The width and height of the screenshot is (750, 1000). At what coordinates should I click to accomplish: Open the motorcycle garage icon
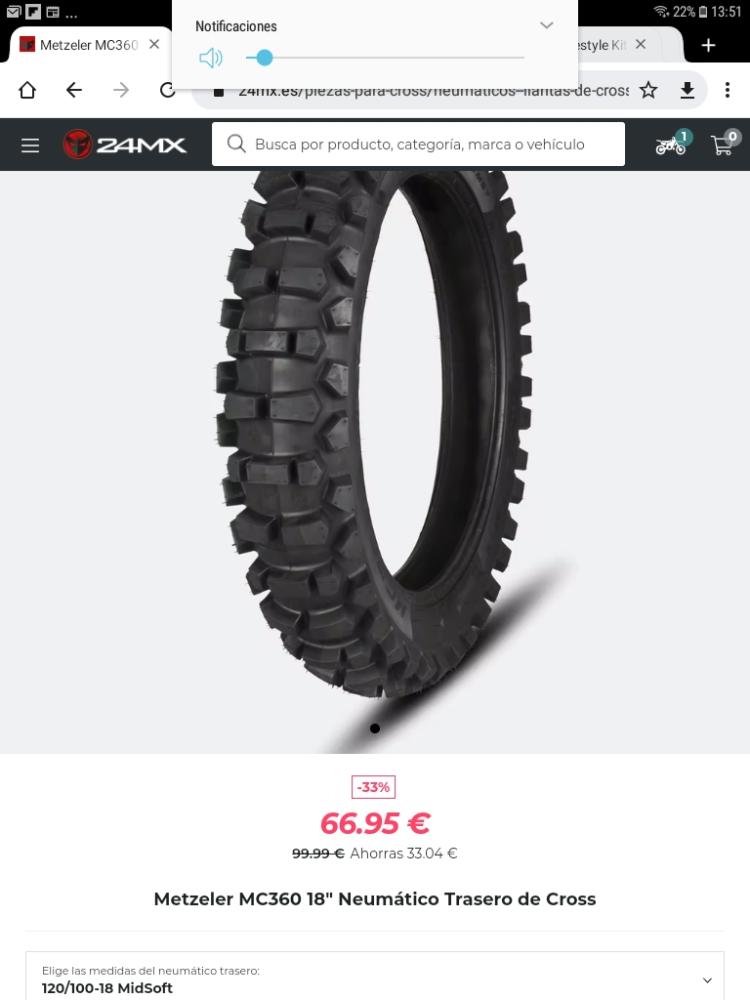[x=673, y=143]
